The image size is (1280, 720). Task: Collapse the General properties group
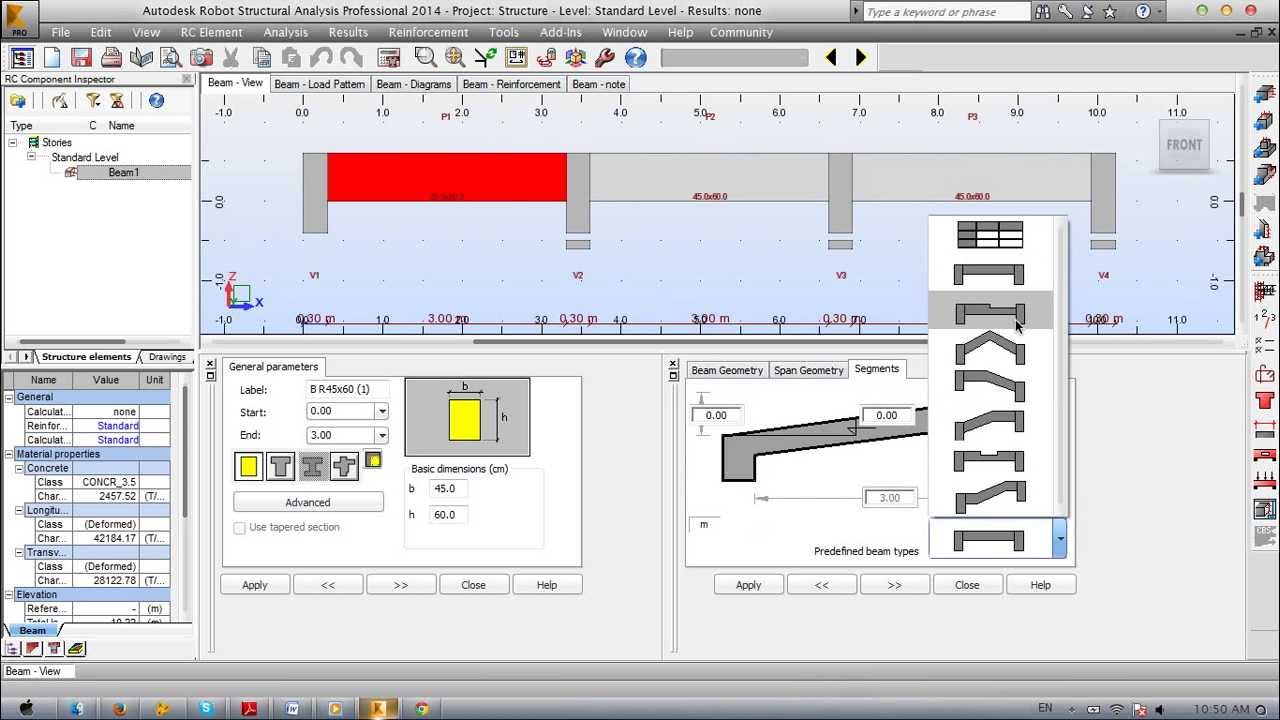(x=9, y=397)
